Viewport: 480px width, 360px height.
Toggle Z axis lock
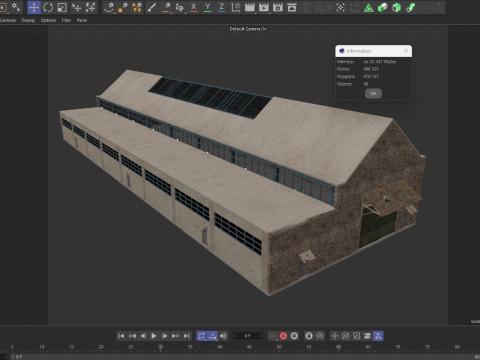click(221, 7)
